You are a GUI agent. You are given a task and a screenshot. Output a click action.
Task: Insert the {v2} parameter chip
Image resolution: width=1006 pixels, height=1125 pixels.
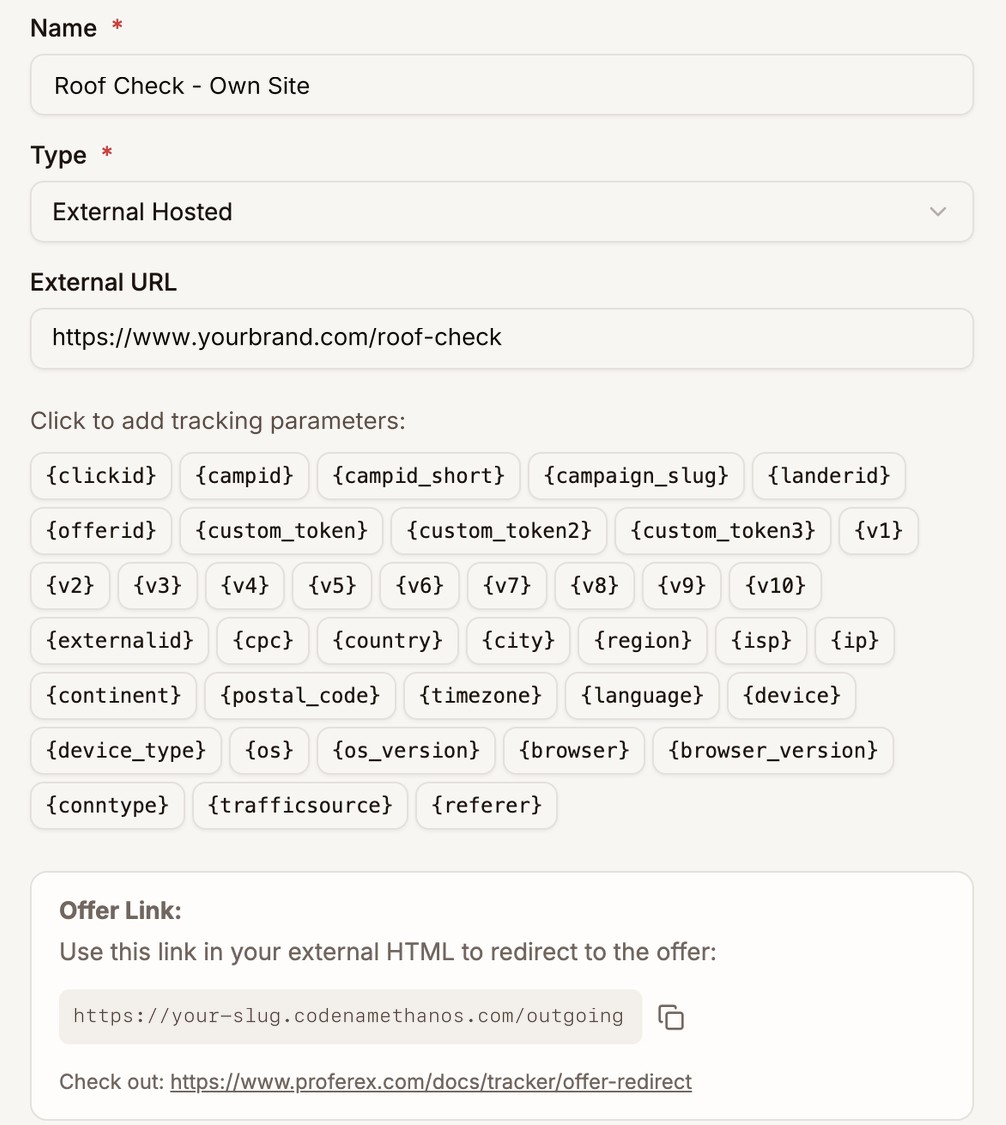(70, 585)
